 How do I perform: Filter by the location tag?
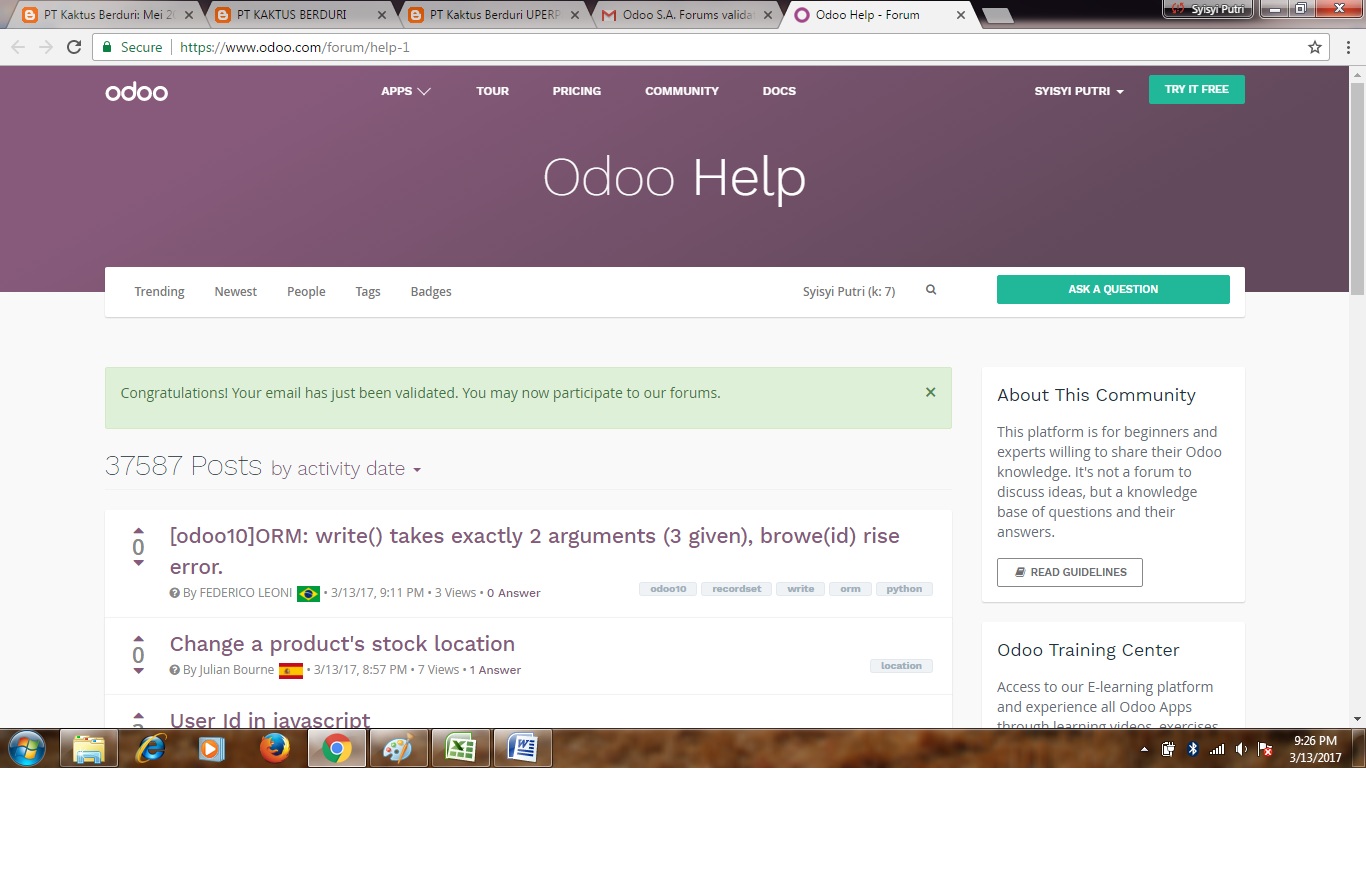pyautogui.click(x=901, y=666)
